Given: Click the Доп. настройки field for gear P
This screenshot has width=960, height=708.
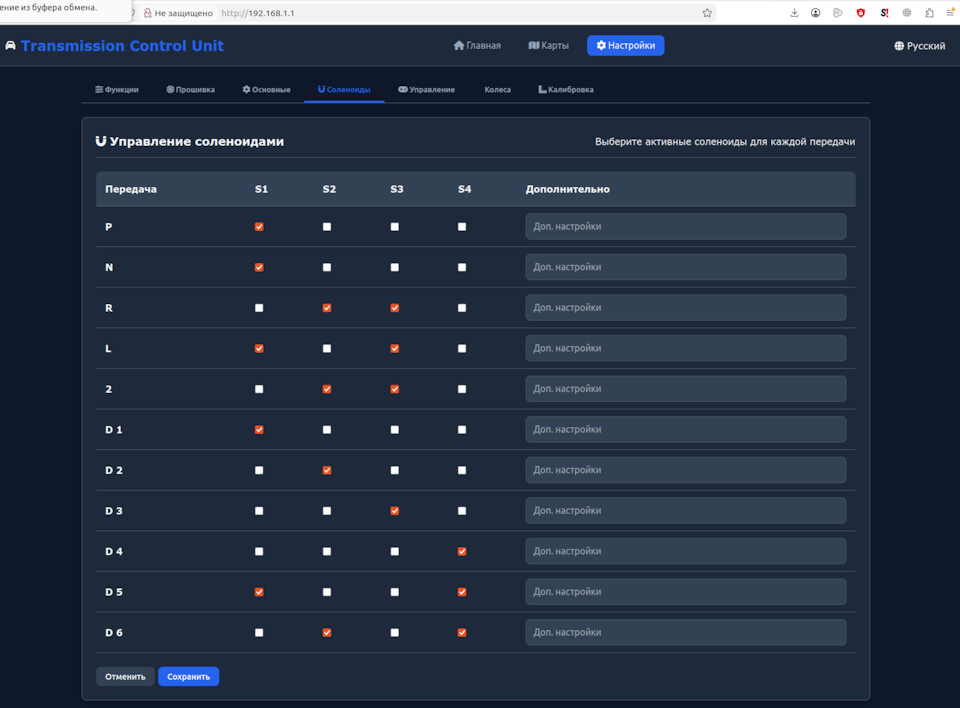Looking at the screenshot, I should (x=685, y=226).
